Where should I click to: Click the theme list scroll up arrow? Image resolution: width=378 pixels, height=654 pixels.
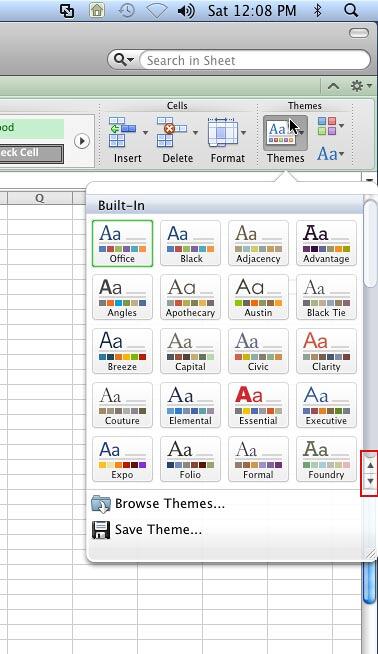[370, 465]
